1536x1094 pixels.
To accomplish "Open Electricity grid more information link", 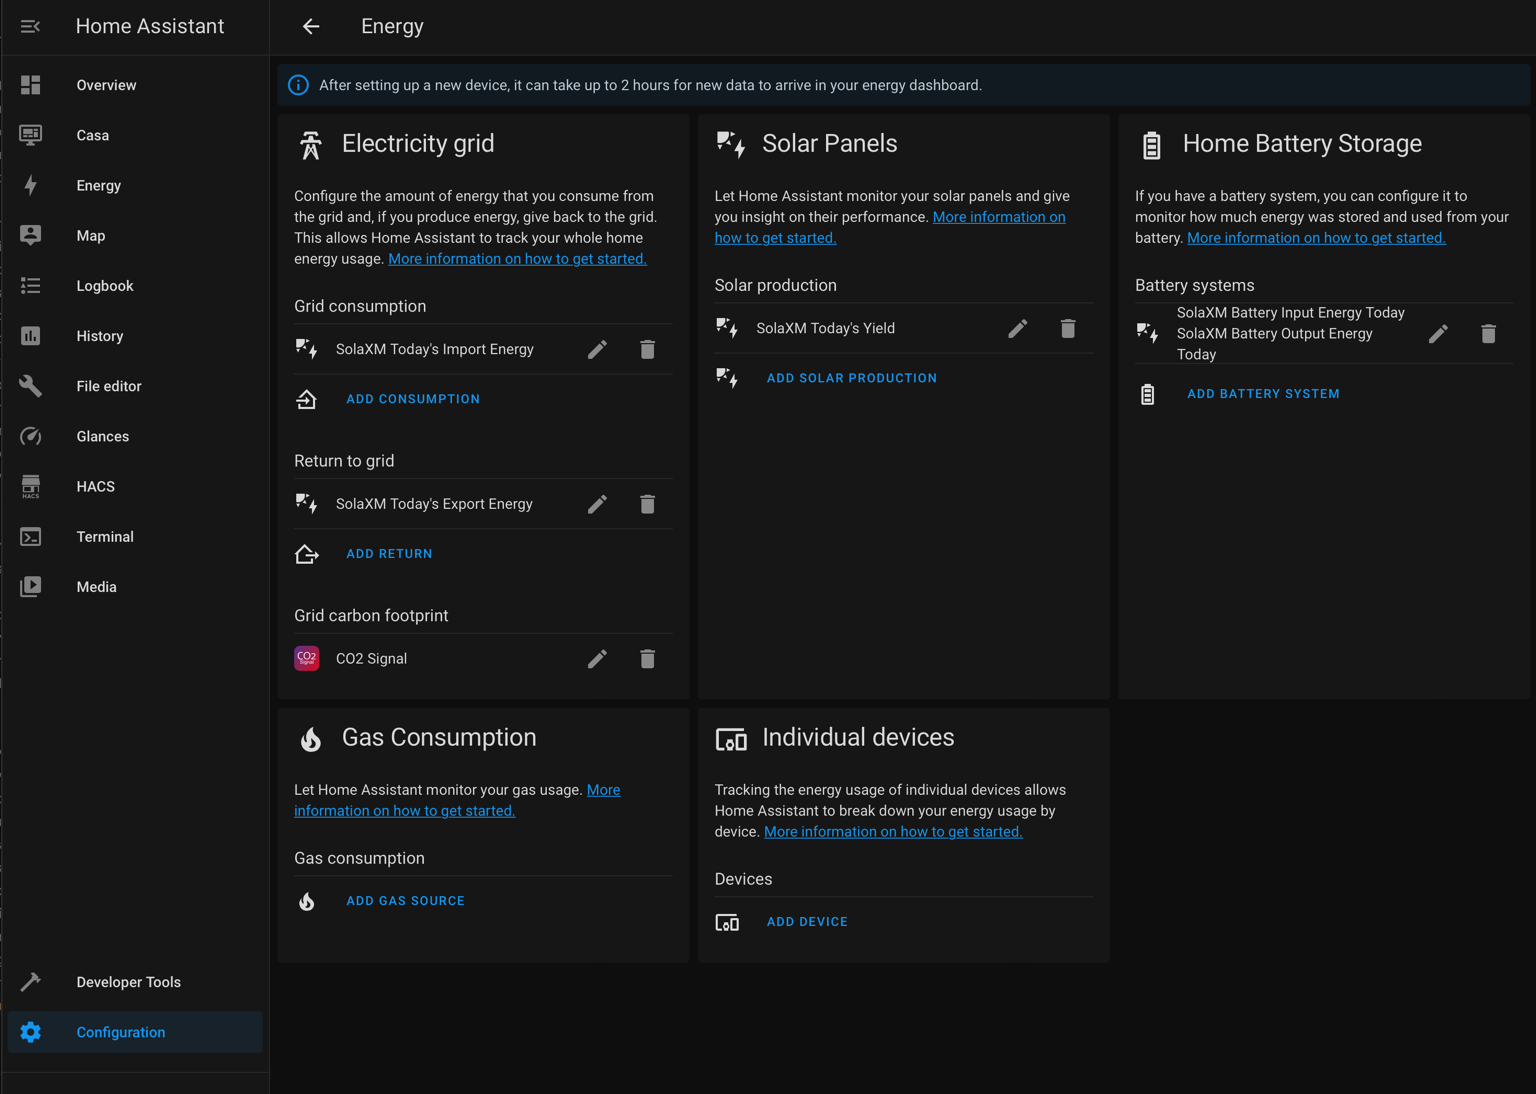I will [517, 259].
